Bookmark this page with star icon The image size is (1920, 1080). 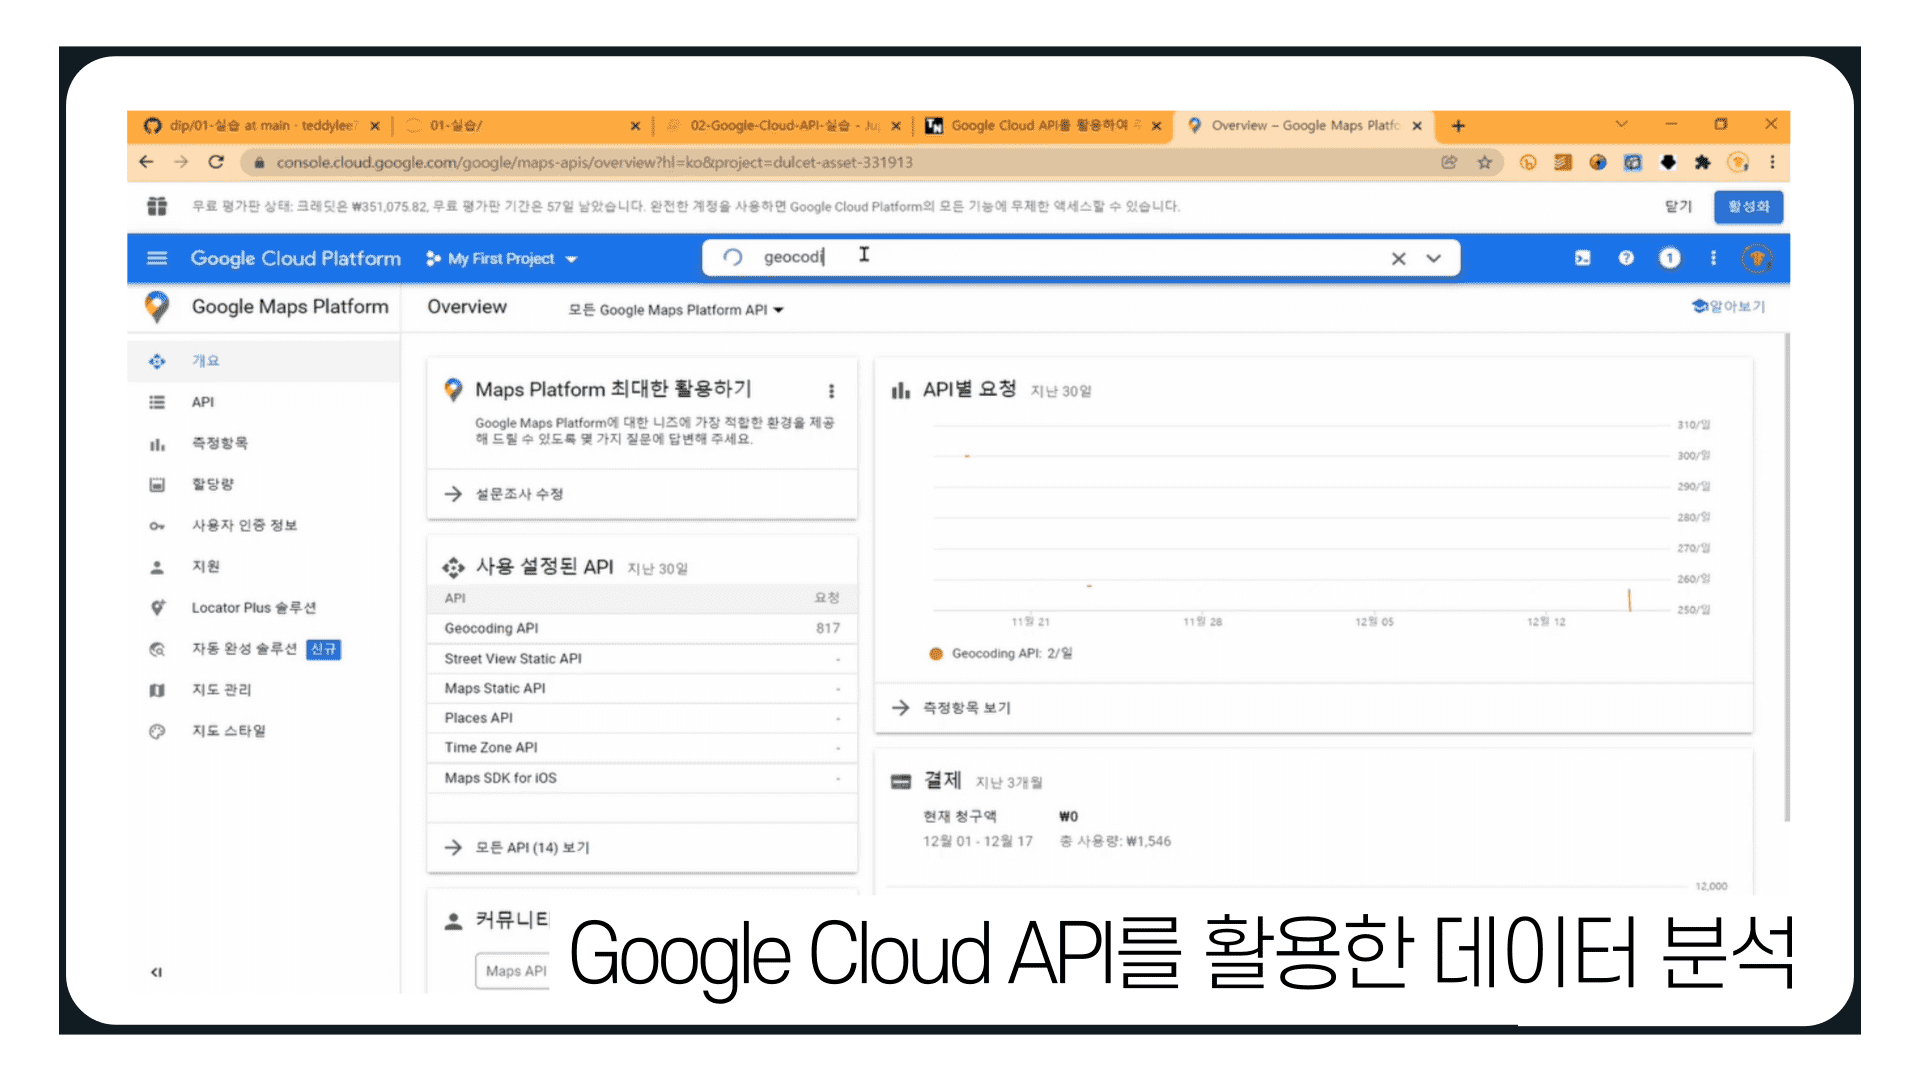[1485, 162]
